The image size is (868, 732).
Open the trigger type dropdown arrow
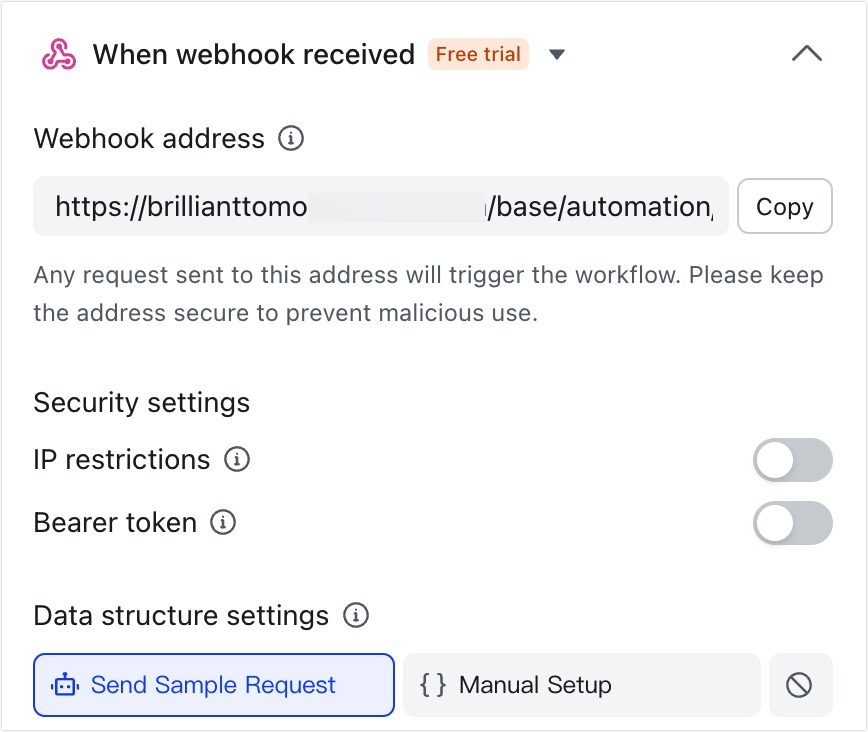[557, 55]
